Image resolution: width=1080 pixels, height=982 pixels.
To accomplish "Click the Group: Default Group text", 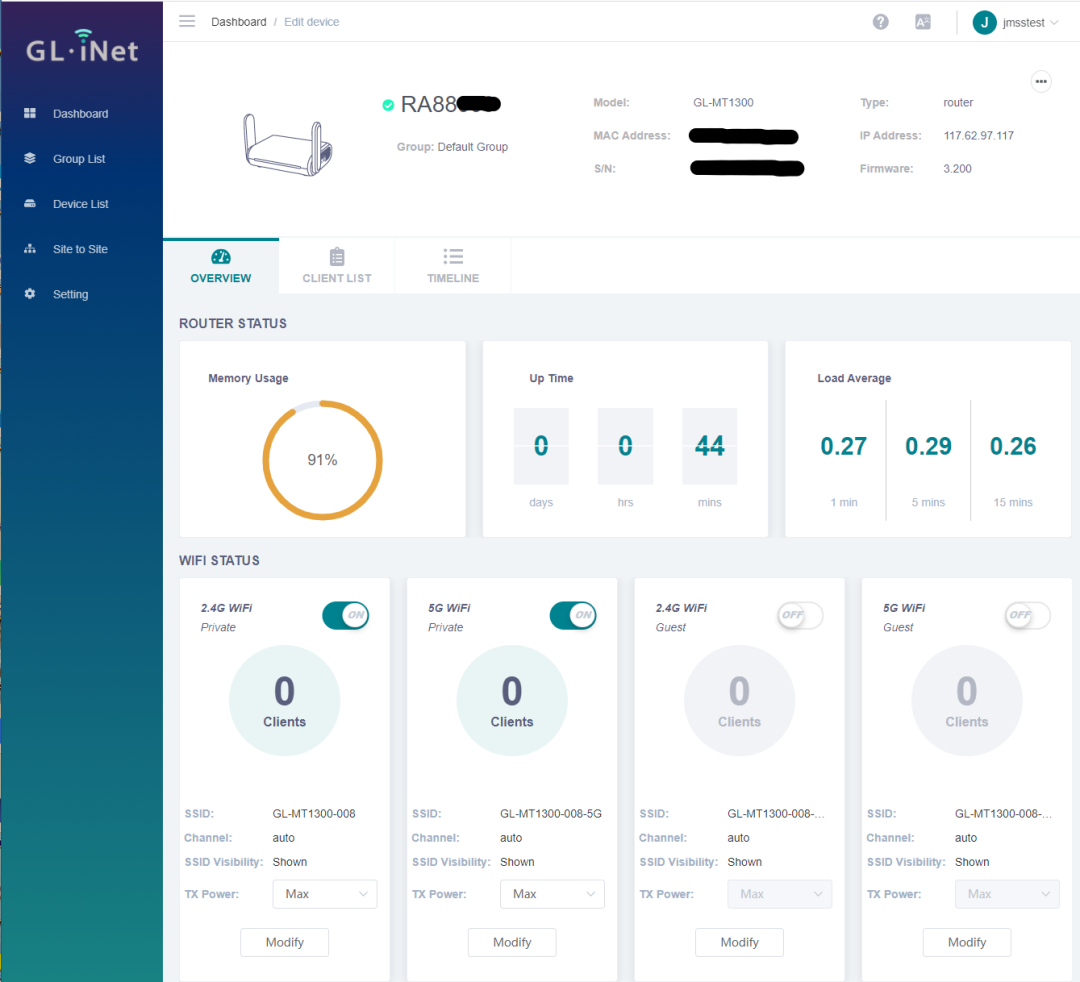I will point(452,147).
